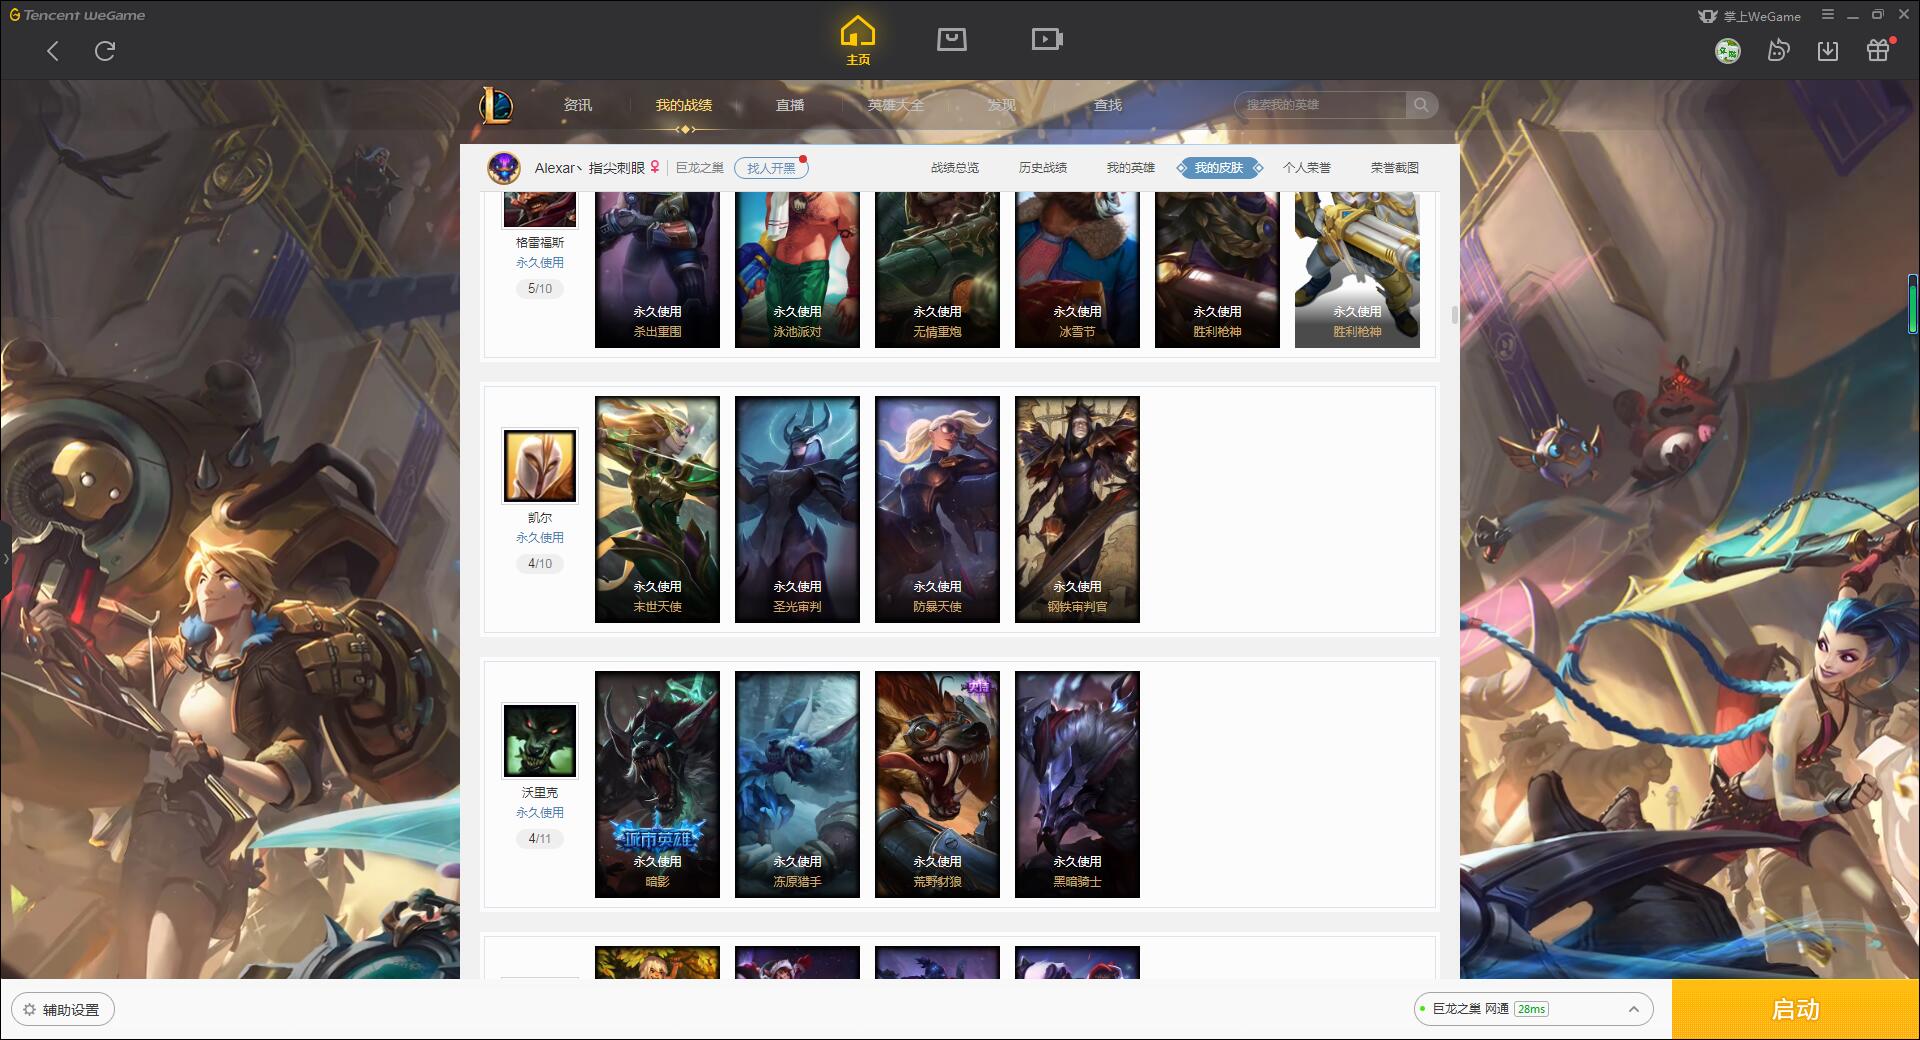
Task: Open the 黑暗骑士 skin card
Action: [1077, 784]
